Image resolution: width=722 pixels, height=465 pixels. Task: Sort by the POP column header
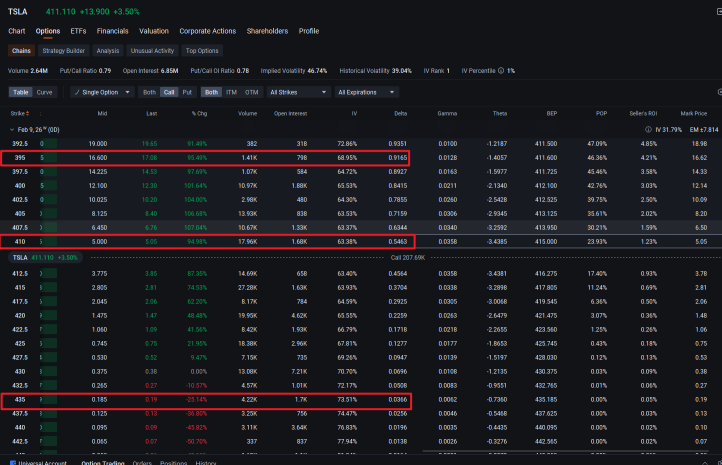601,114
